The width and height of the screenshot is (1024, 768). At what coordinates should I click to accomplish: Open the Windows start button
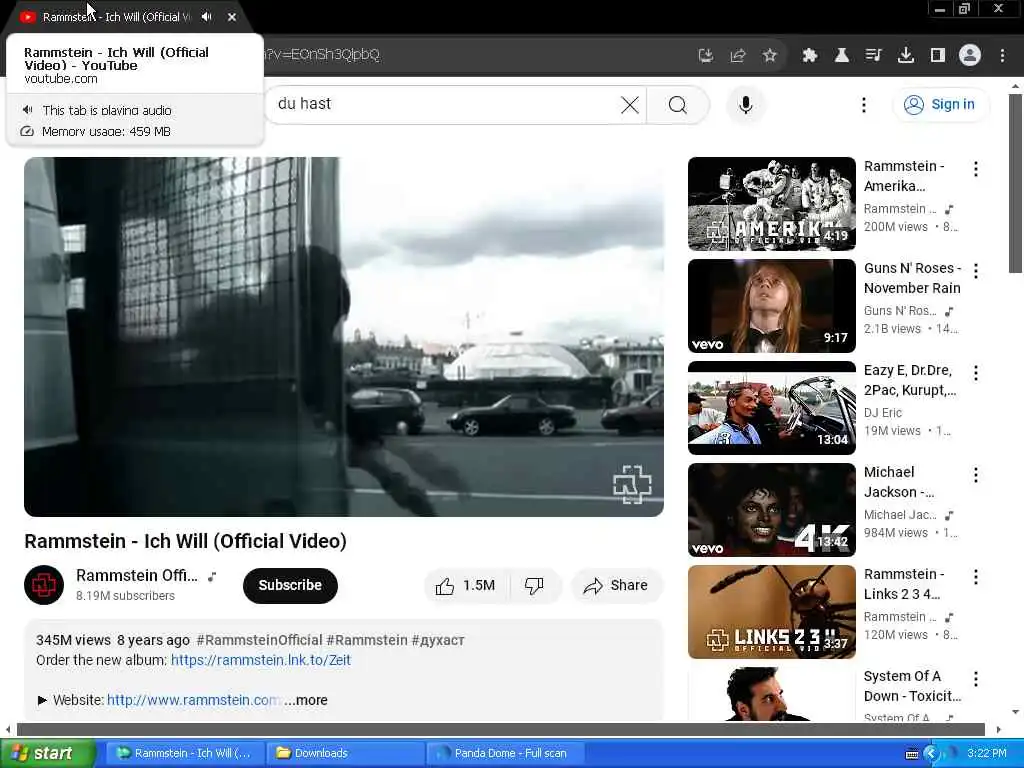47,754
